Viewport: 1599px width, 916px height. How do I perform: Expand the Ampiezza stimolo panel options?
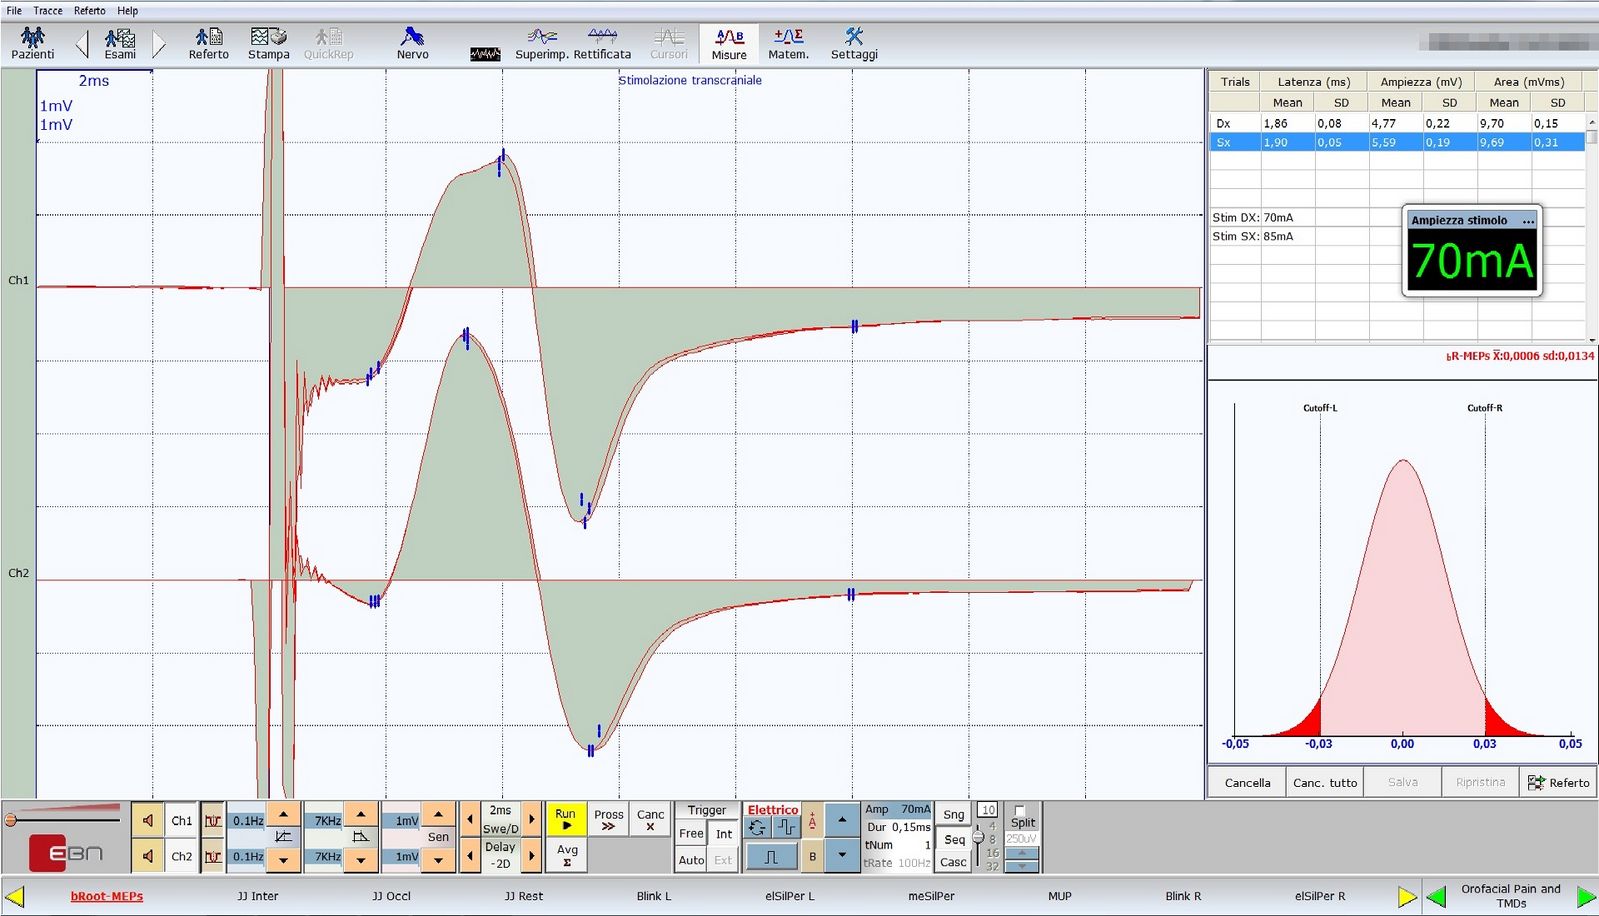1527,220
